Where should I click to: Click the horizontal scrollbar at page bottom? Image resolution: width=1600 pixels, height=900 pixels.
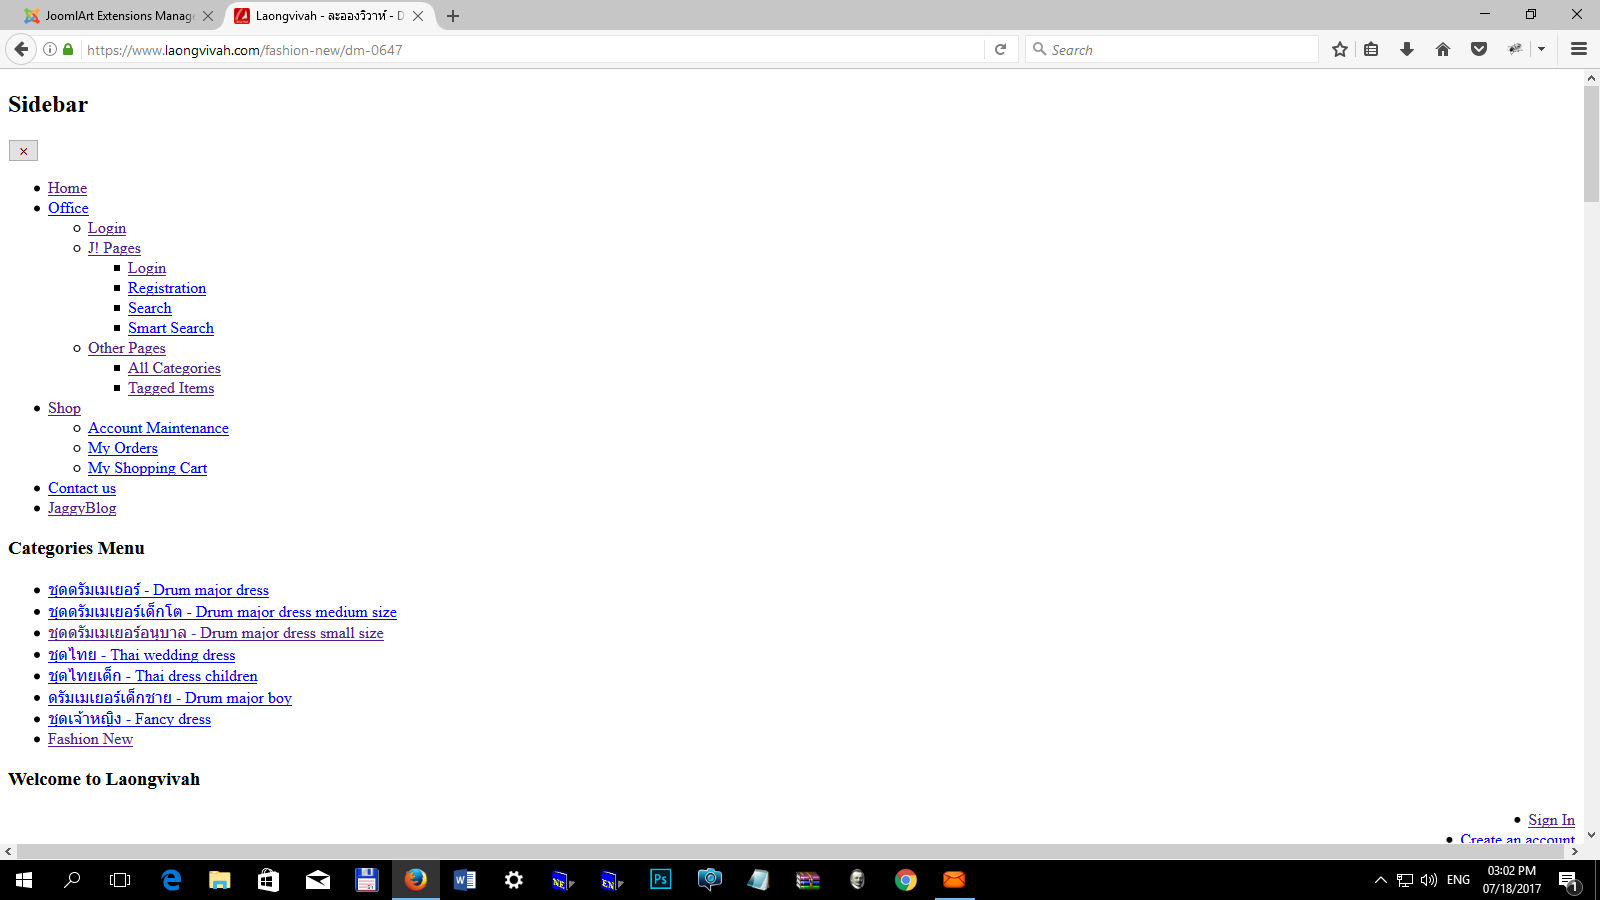[790, 851]
